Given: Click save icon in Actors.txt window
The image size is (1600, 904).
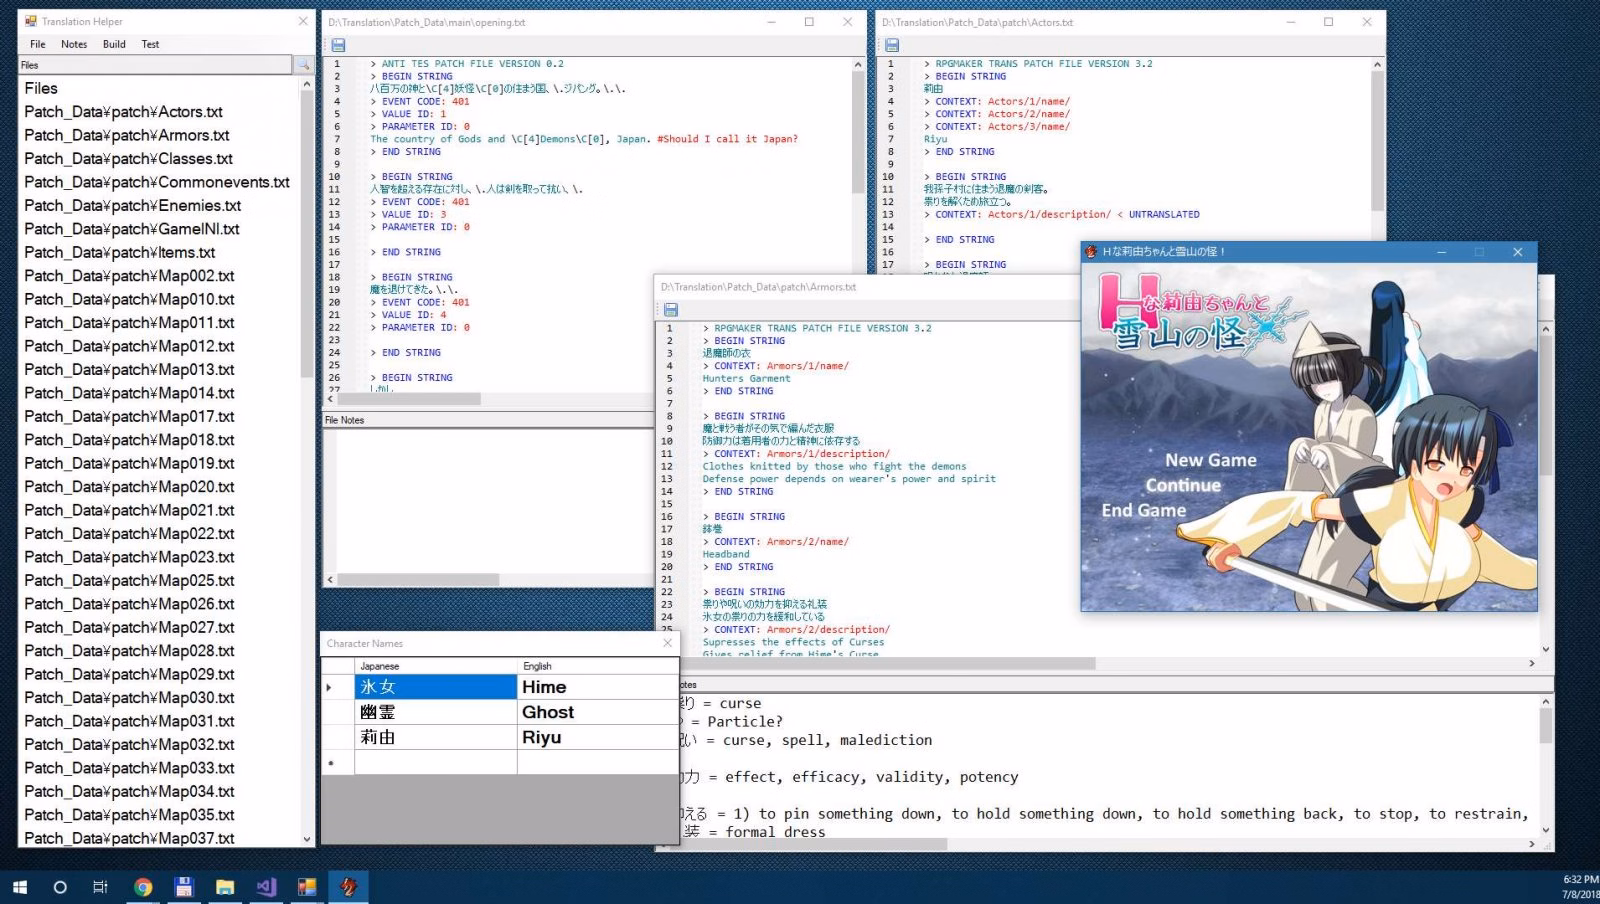Looking at the screenshot, I should (891, 45).
